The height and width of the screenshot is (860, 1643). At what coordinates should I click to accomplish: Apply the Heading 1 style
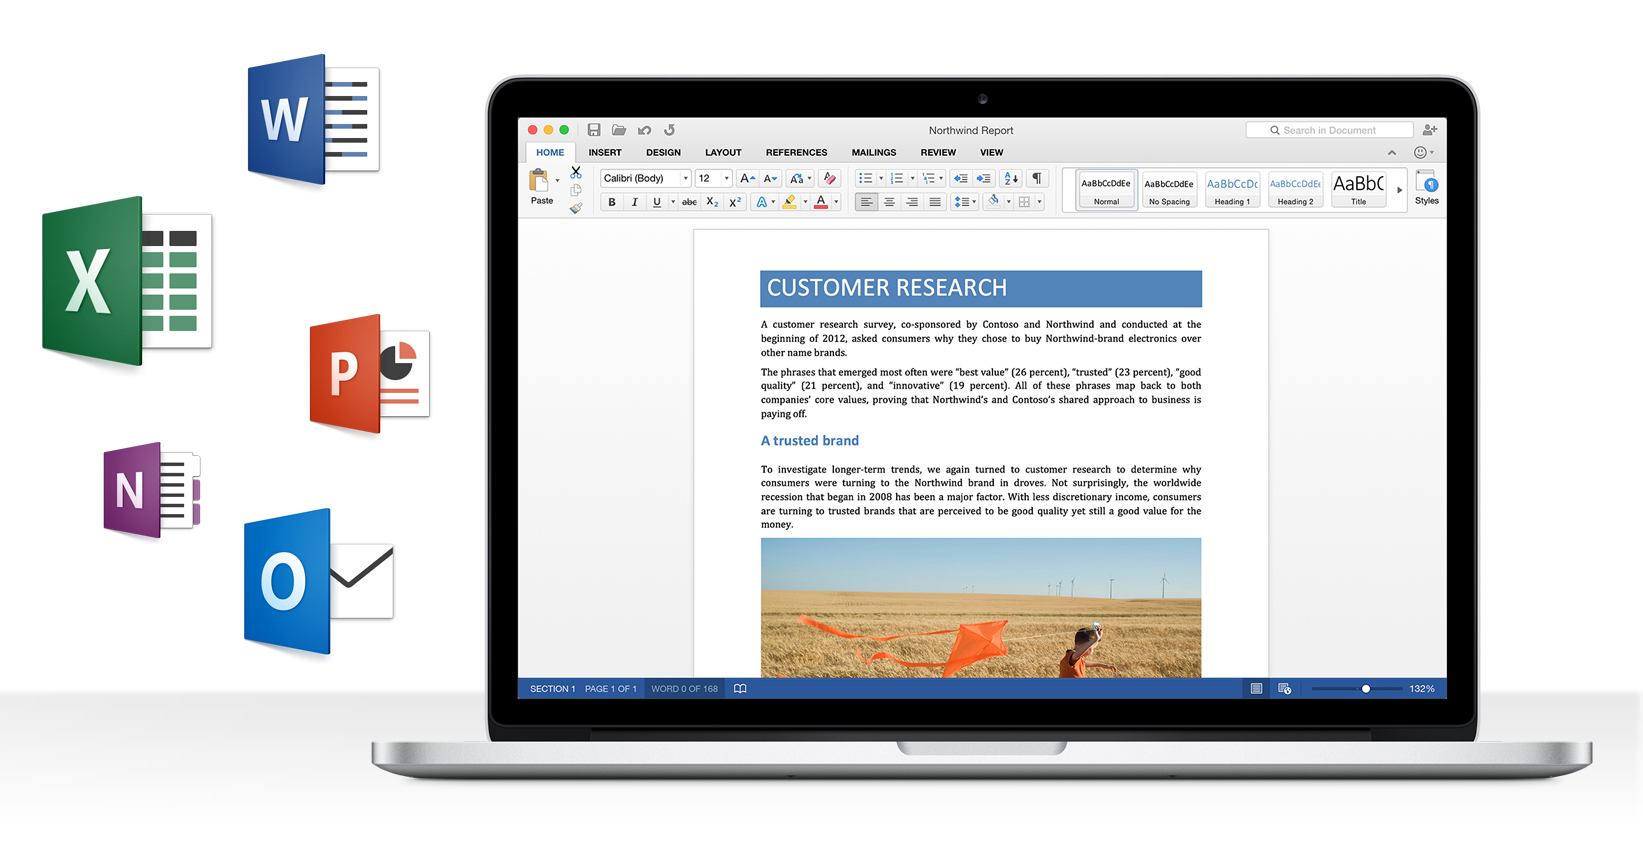[x=1232, y=189]
